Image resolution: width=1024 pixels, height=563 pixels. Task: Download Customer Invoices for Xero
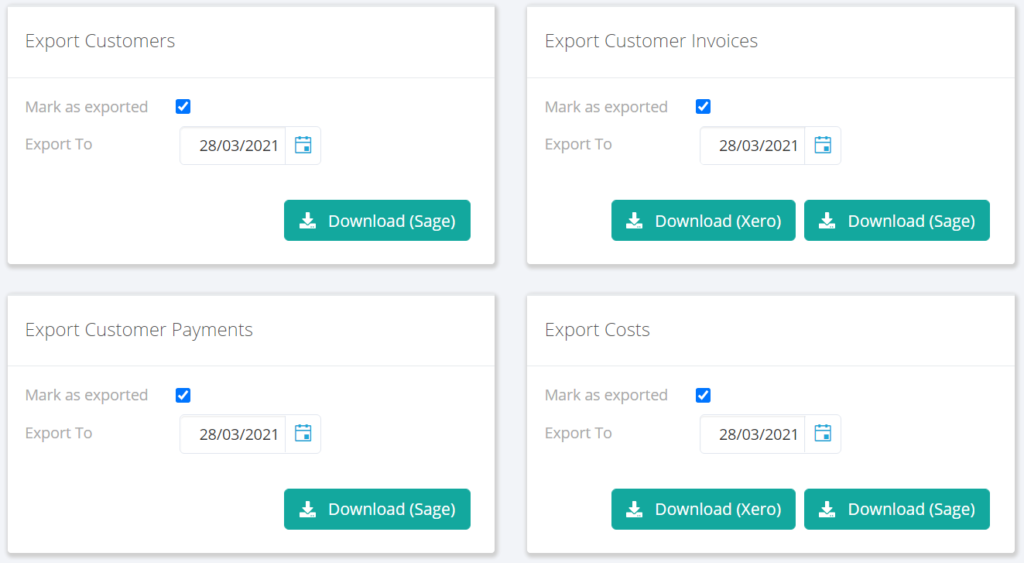point(703,221)
